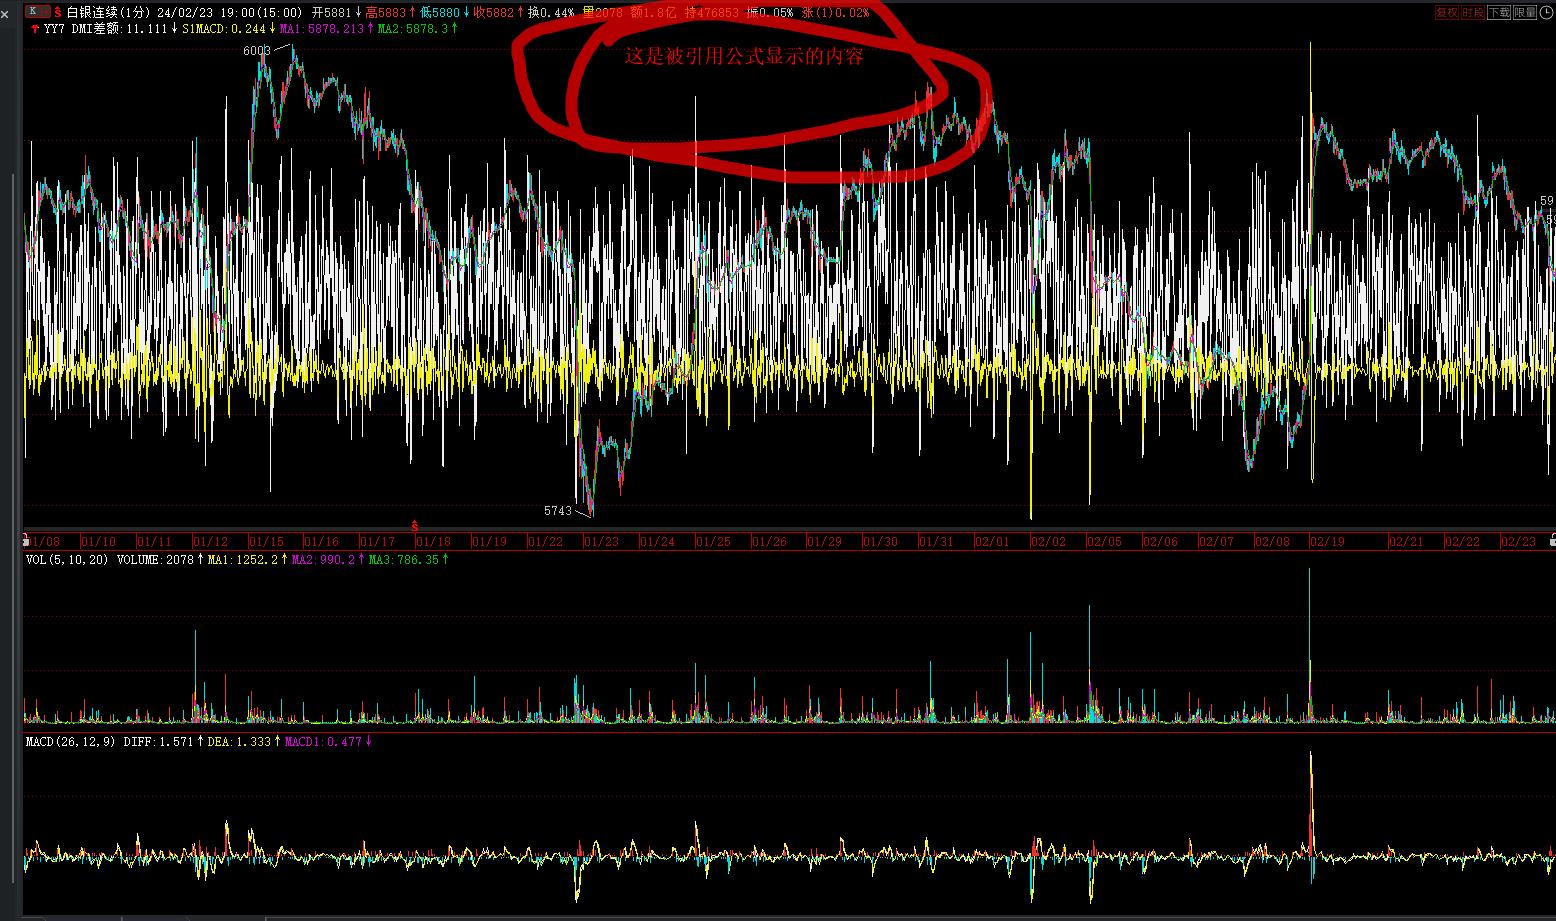This screenshot has width=1556, height=921.
Task: Click the MA3: 786.35 value in volume pane
Action: 404,560
